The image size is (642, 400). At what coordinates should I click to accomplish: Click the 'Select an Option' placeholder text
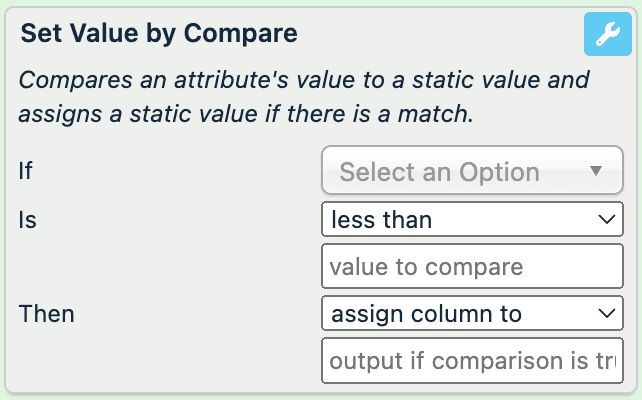439,171
